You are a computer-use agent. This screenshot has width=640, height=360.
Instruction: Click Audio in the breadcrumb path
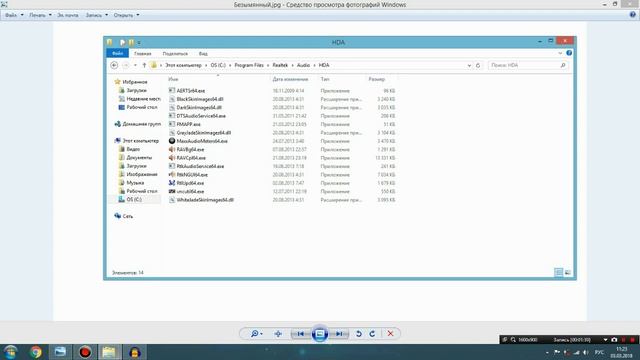303,65
